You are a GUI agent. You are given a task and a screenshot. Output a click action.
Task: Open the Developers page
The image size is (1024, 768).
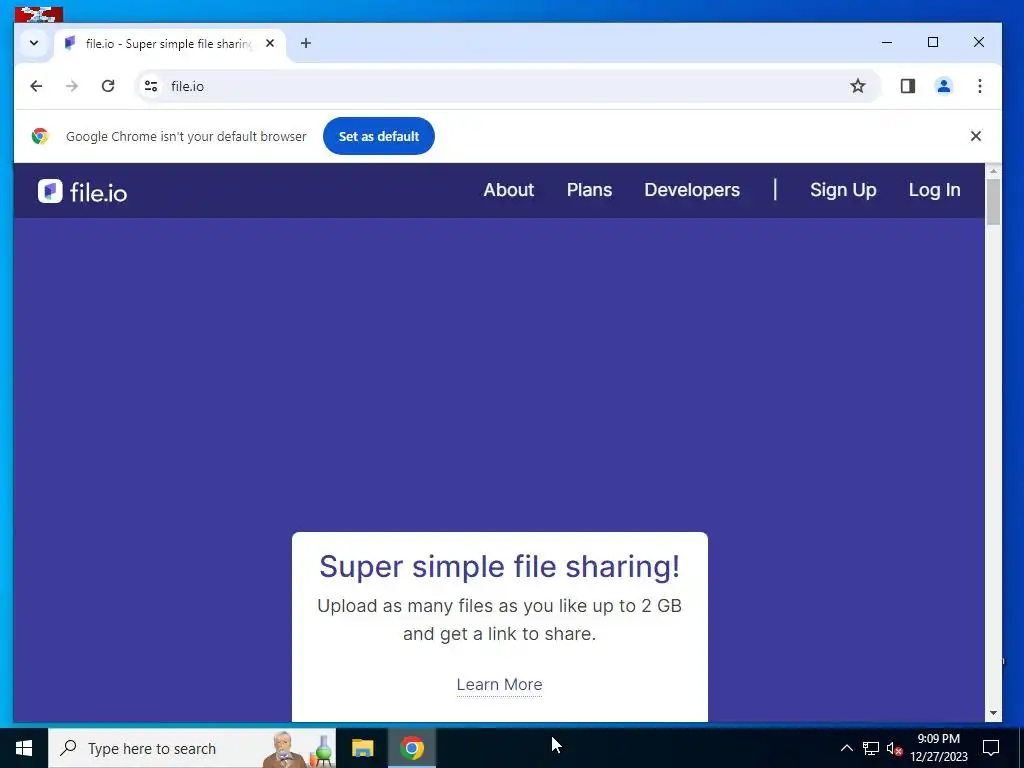(692, 190)
